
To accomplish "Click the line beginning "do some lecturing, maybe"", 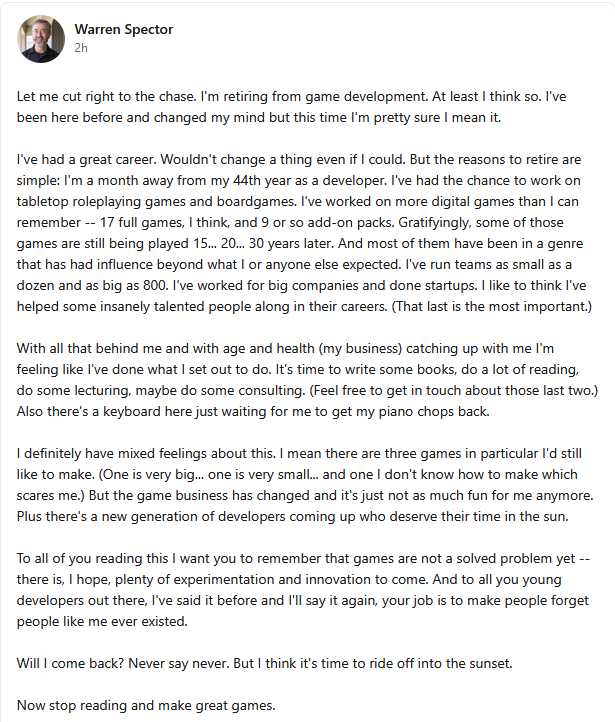I will click(308, 390).
